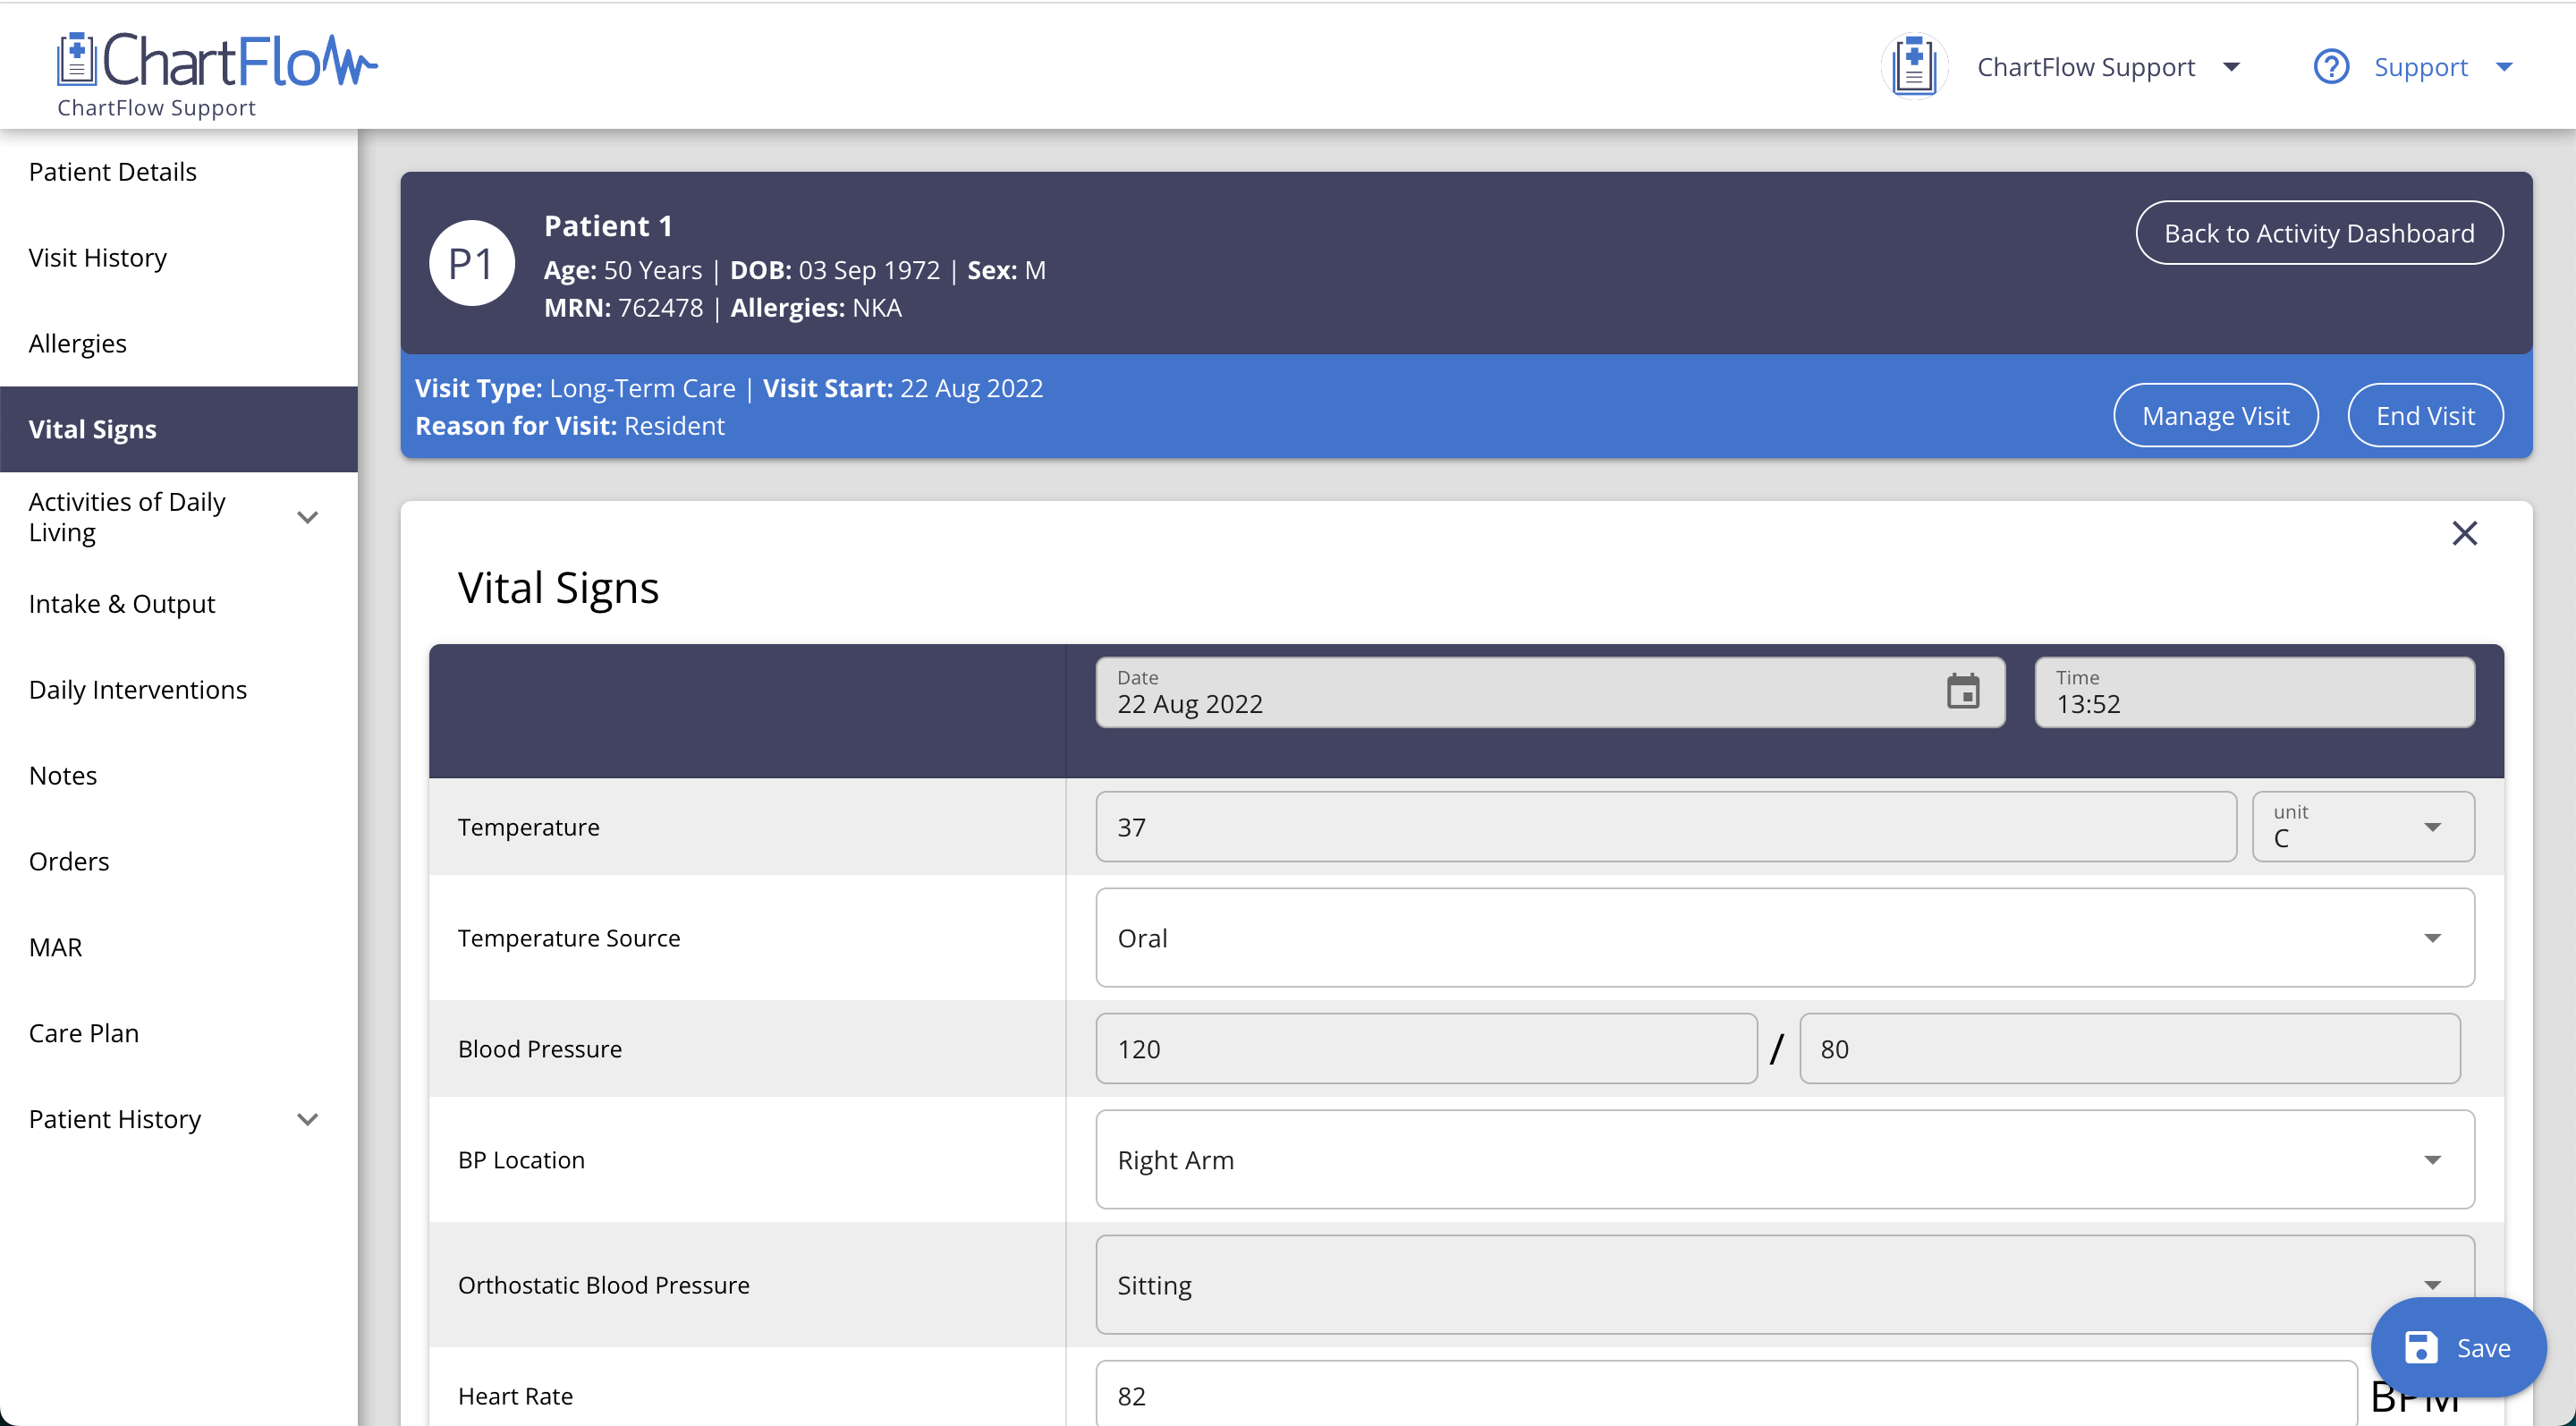Open the date picker calendar icon
Image resolution: width=2576 pixels, height=1426 pixels.
tap(1962, 692)
